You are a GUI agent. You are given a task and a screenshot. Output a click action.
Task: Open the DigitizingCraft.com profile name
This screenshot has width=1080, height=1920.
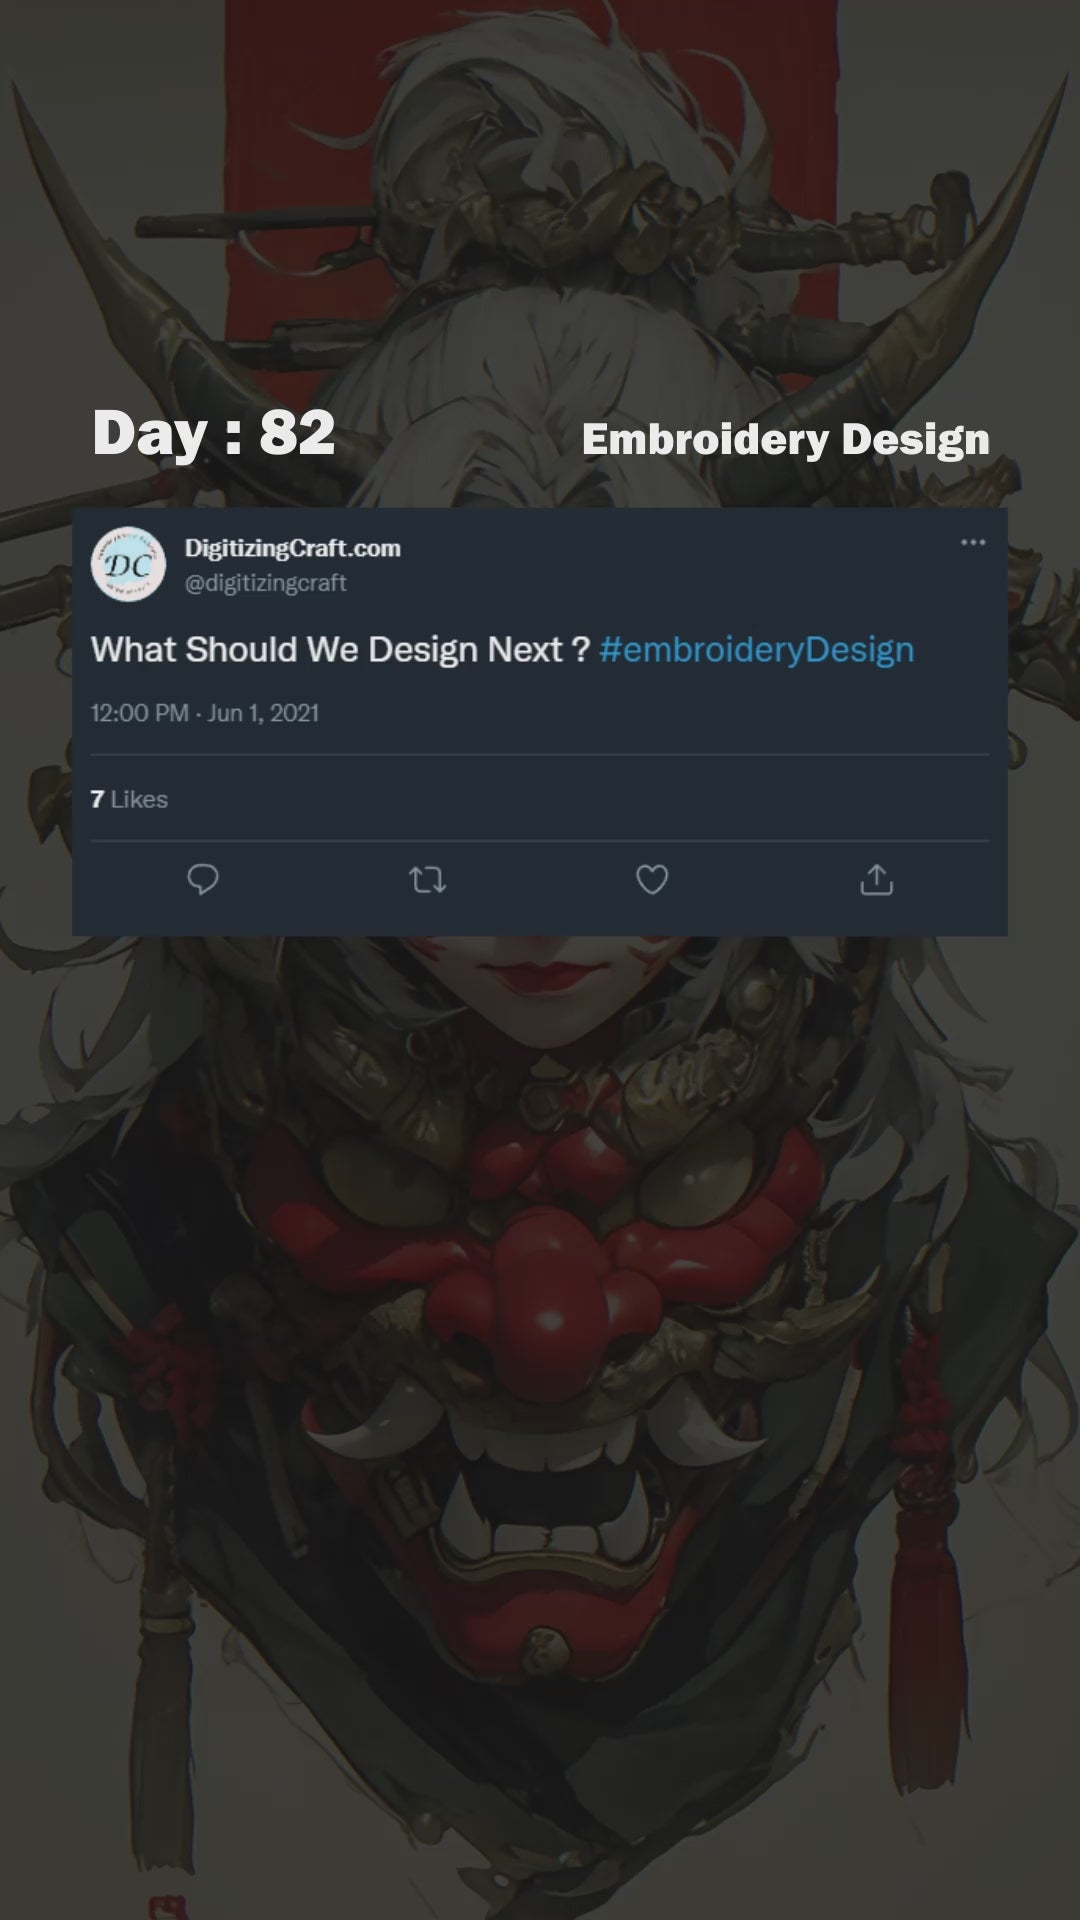coord(293,548)
